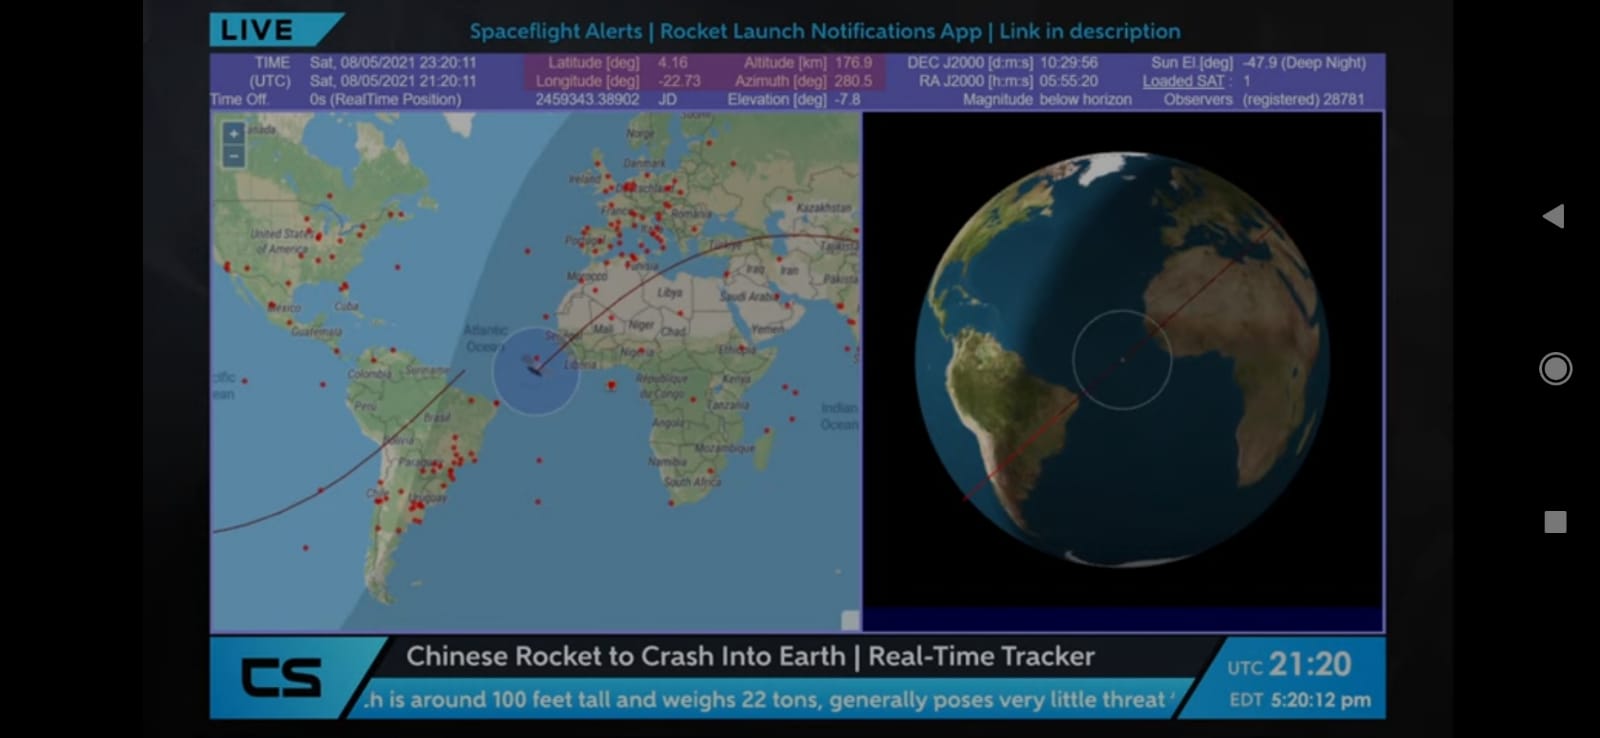Zoom in on the map with the plus button
The image size is (1600, 738).
point(233,133)
